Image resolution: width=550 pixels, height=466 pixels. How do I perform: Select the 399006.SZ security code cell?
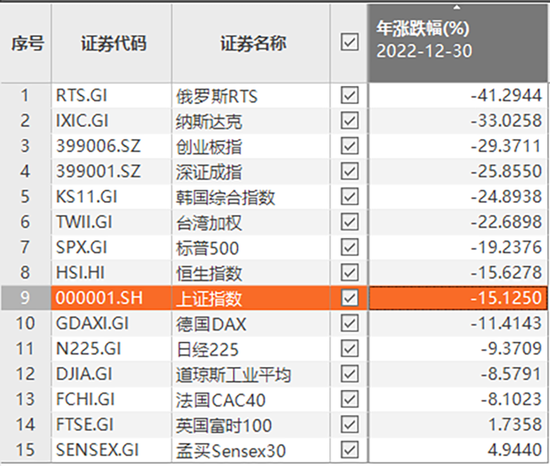pos(112,146)
